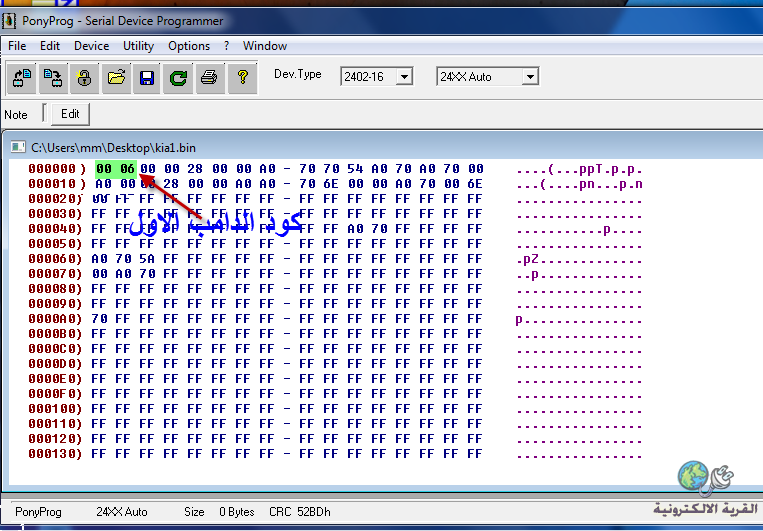
Task: Open the File menu
Action: [x=17, y=46]
